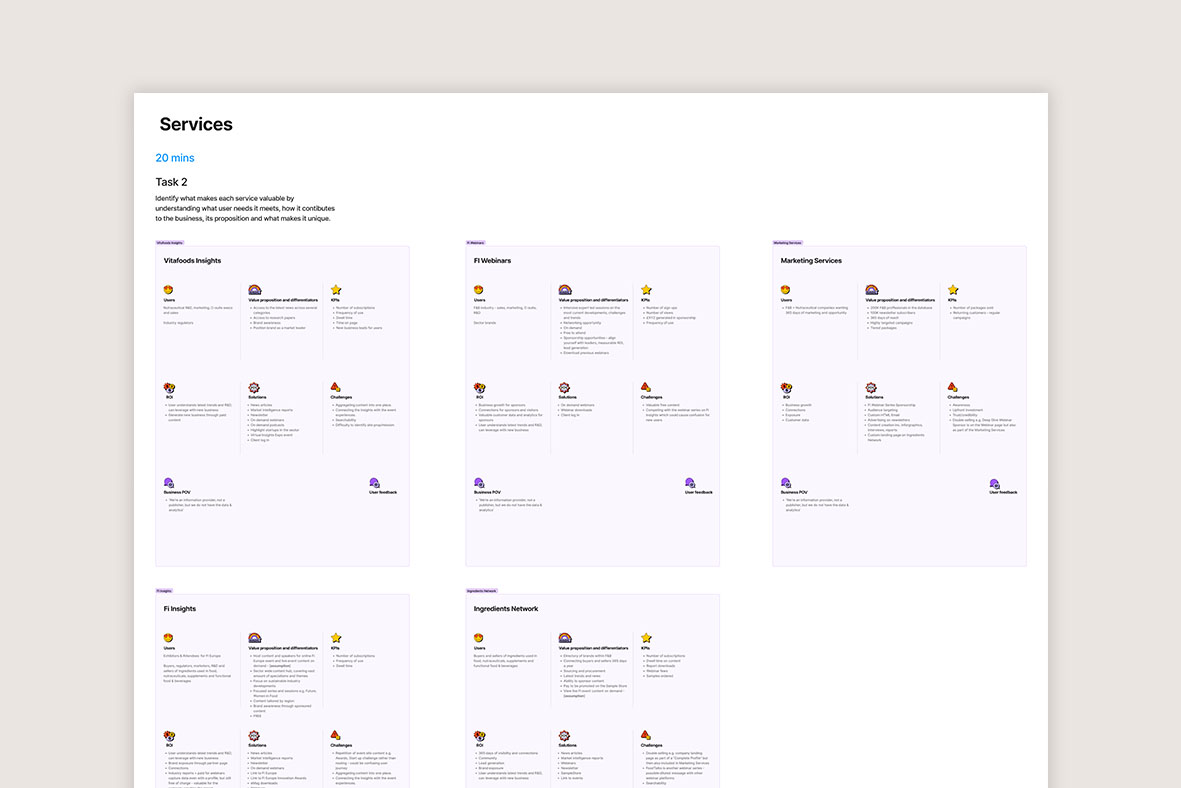Click the Business POV icon in Marketing Services
This screenshot has width=1181, height=788.
(x=786, y=483)
